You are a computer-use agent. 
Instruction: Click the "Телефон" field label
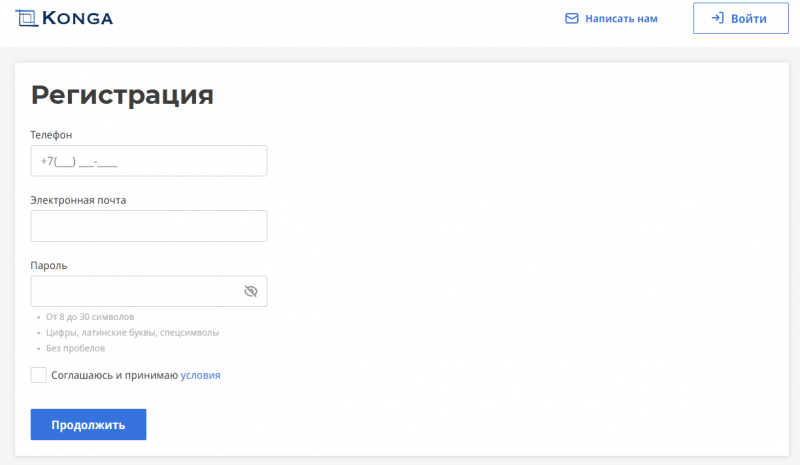[52, 134]
